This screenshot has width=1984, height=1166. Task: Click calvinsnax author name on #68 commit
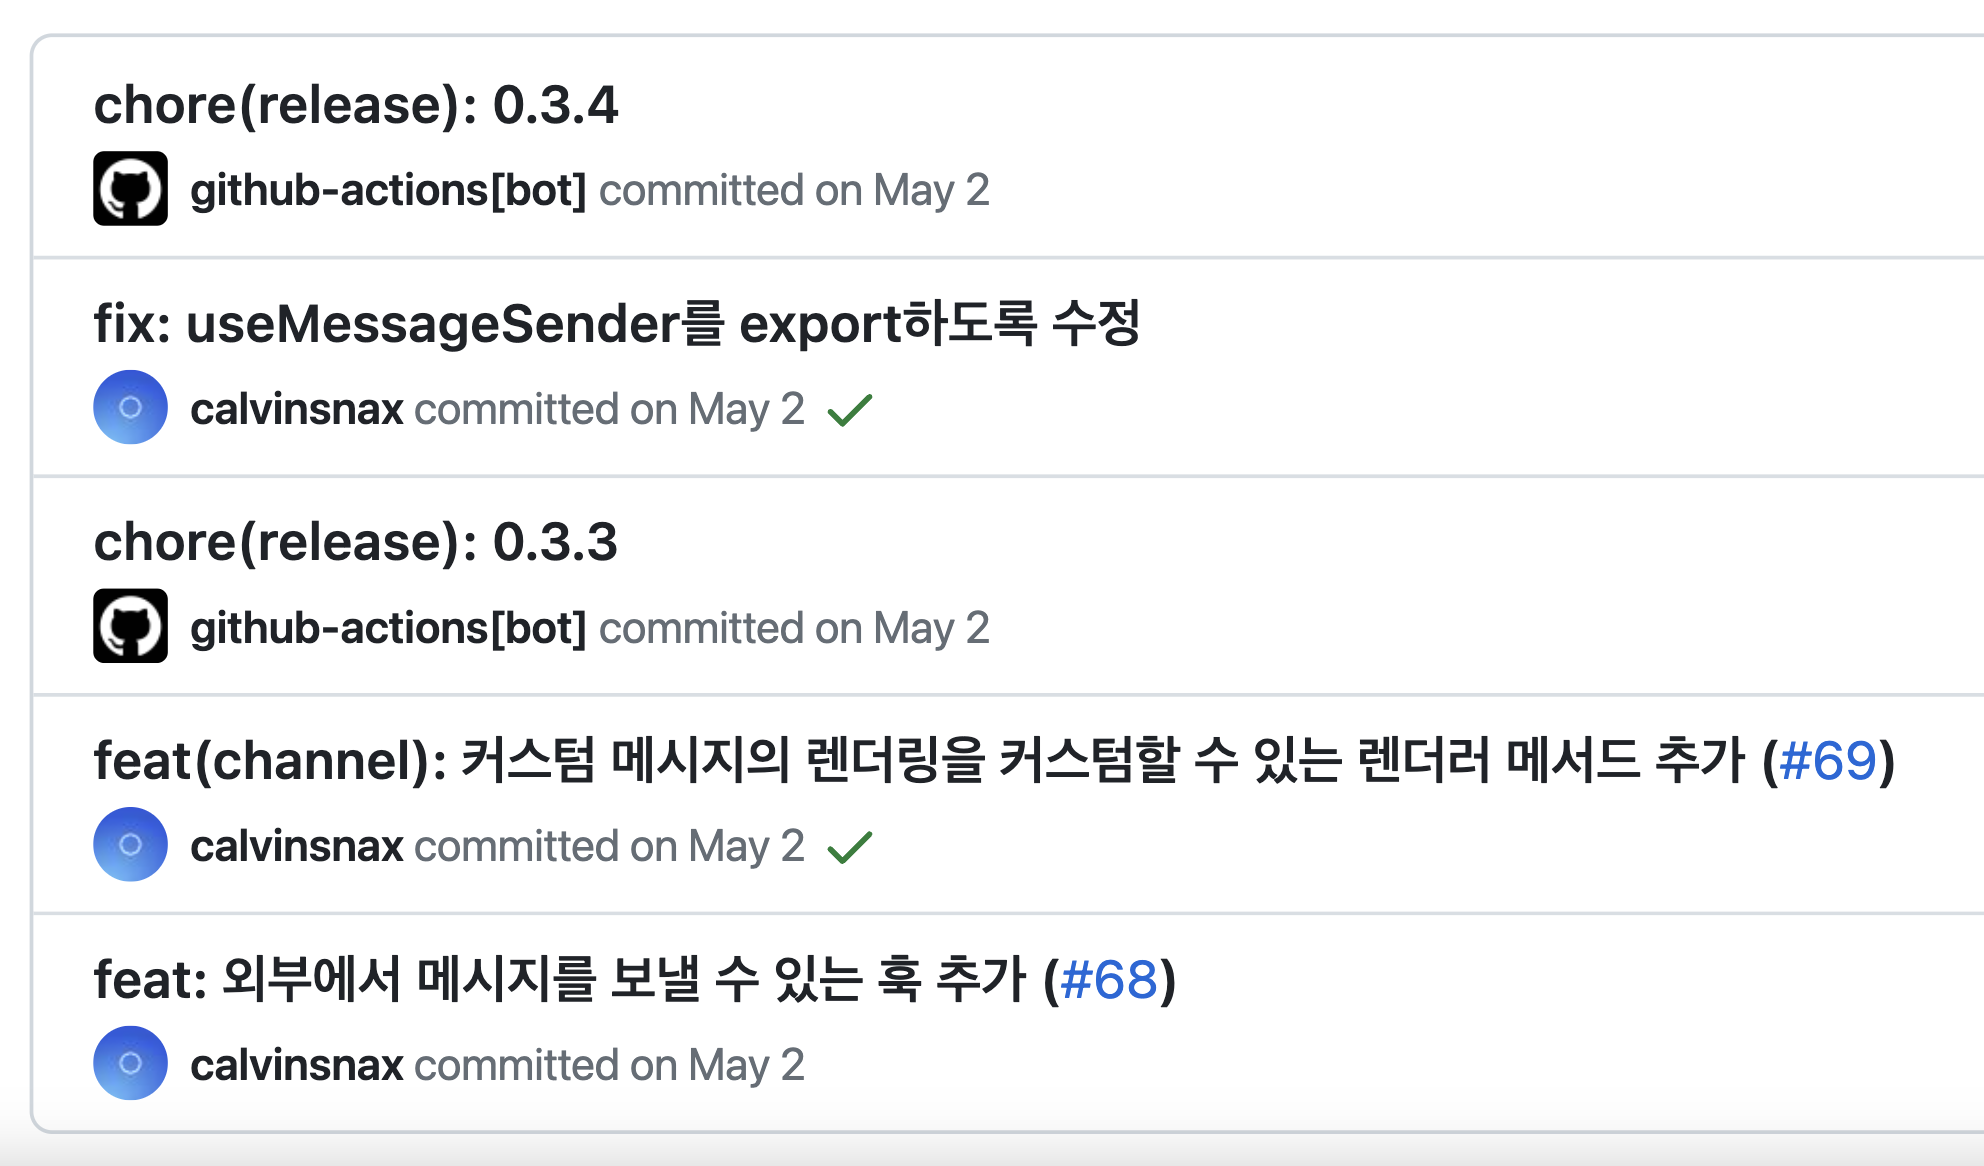click(296, 1065)
